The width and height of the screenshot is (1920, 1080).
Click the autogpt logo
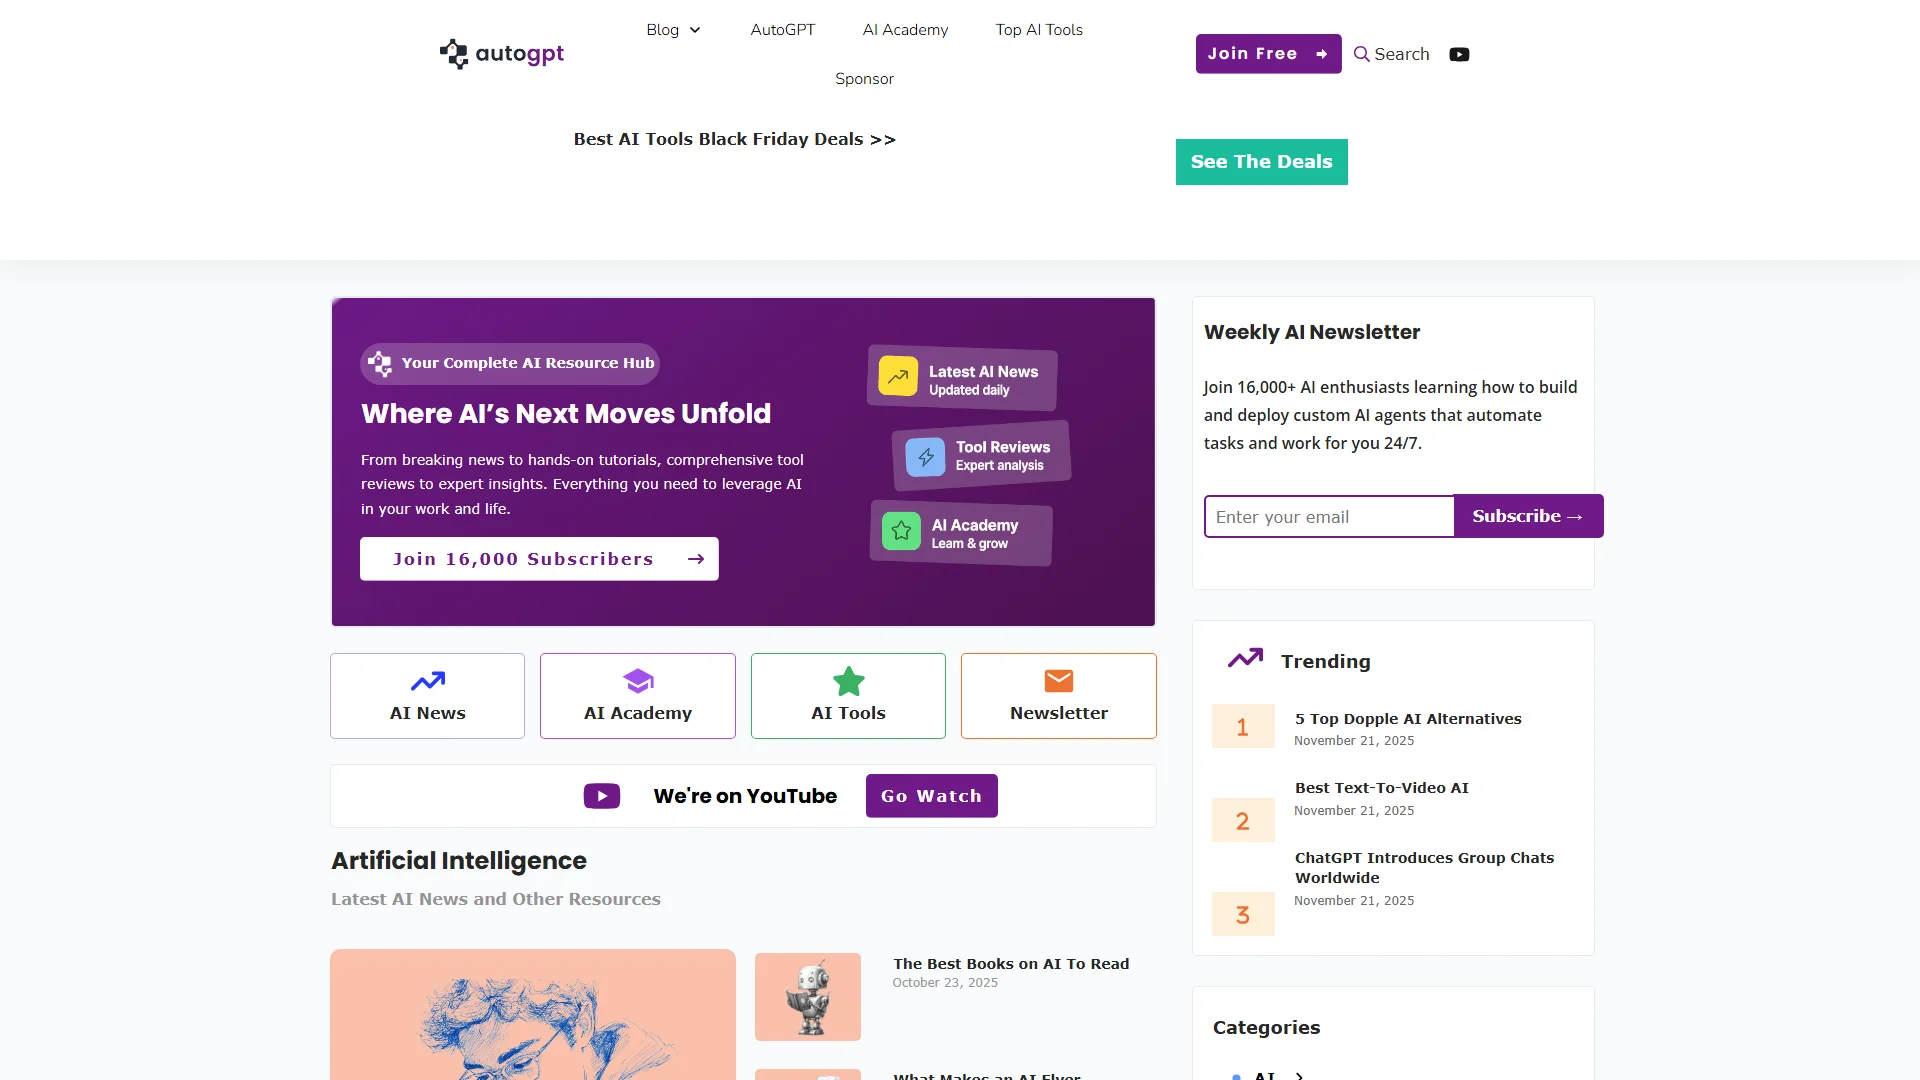point(501,53)
